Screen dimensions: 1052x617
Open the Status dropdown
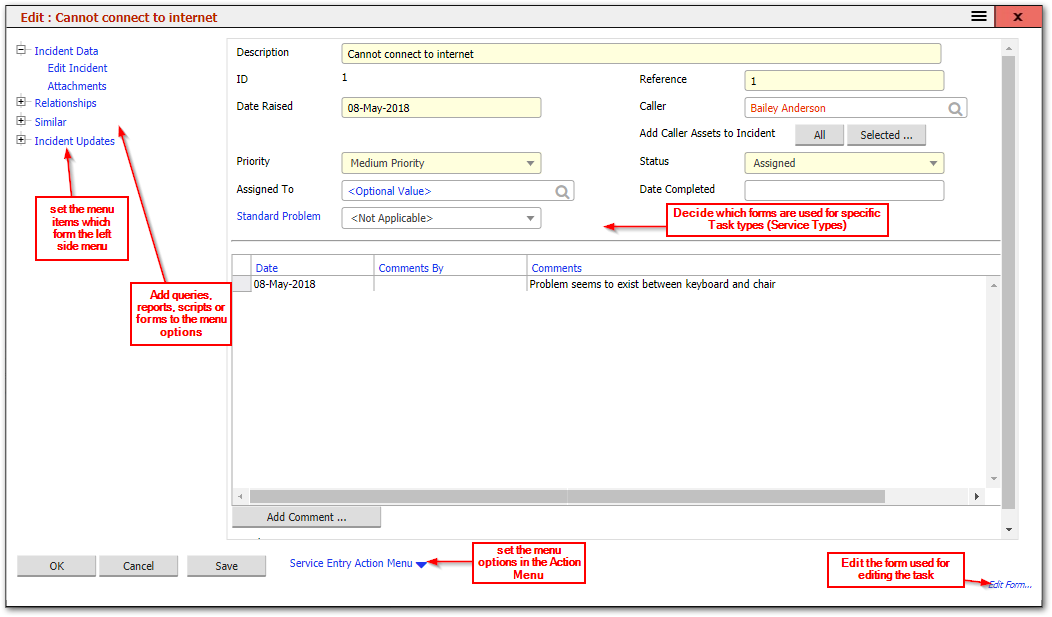pos(934,162)
